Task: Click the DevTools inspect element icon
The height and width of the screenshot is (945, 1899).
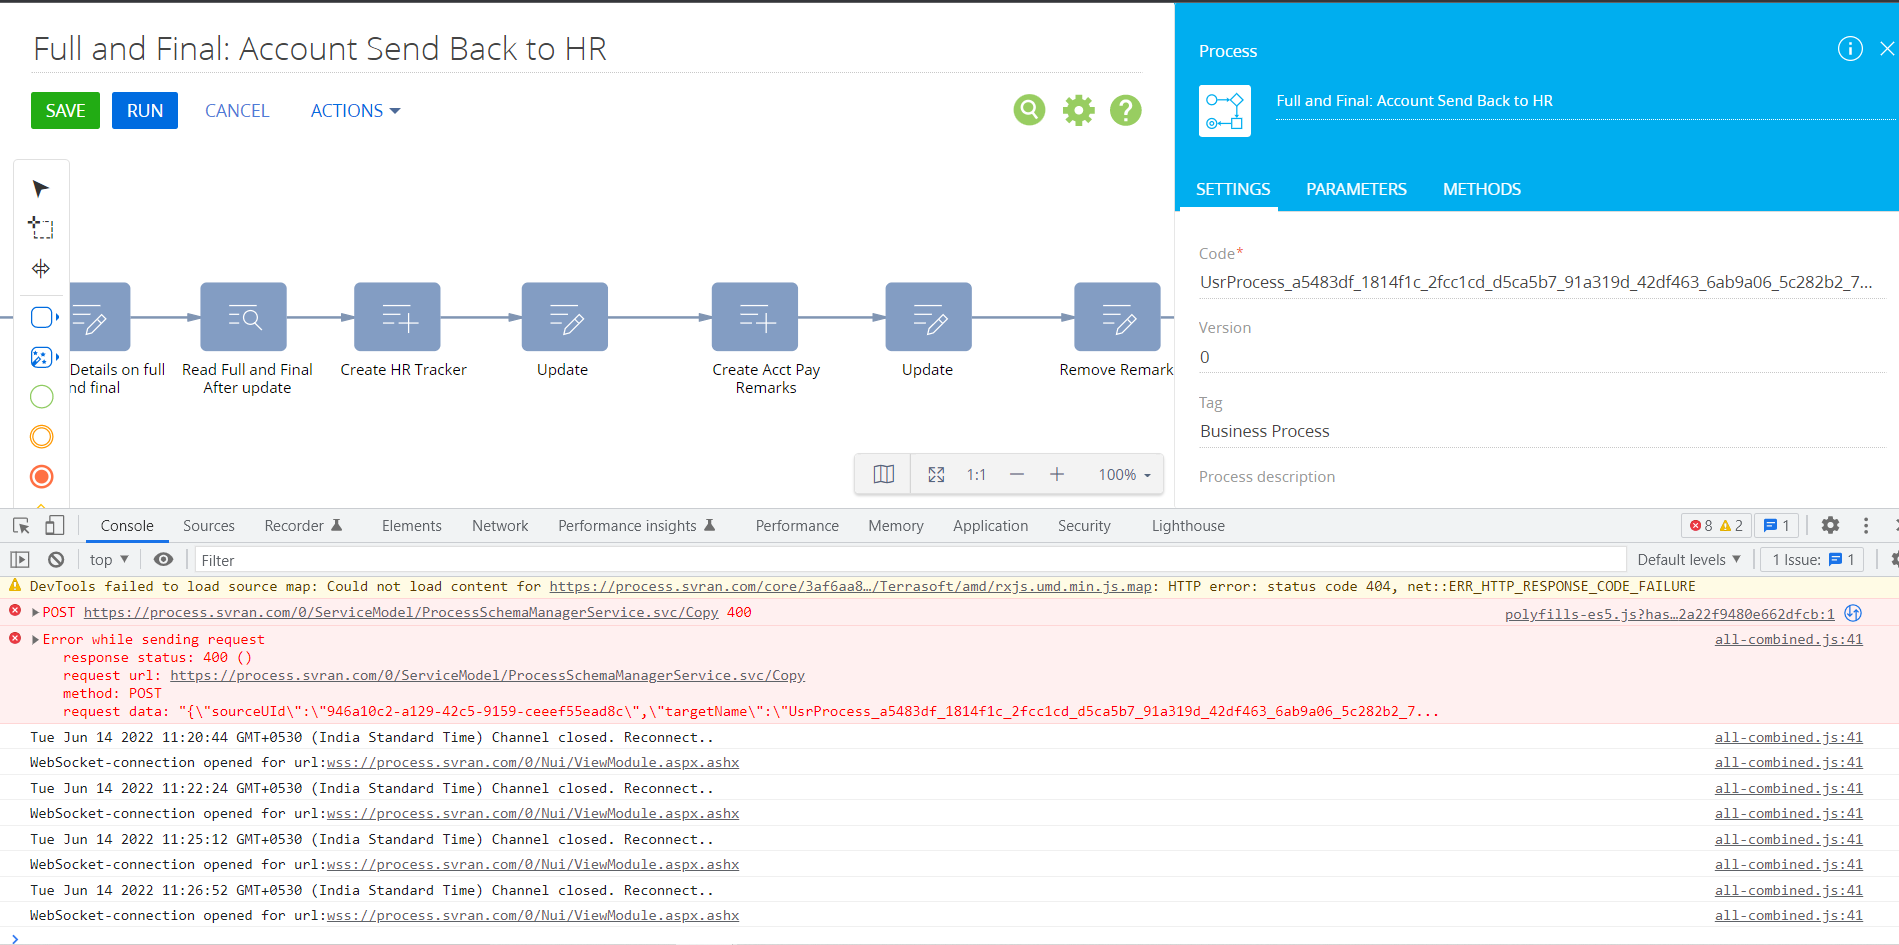Action: click(x=21, y=525)
